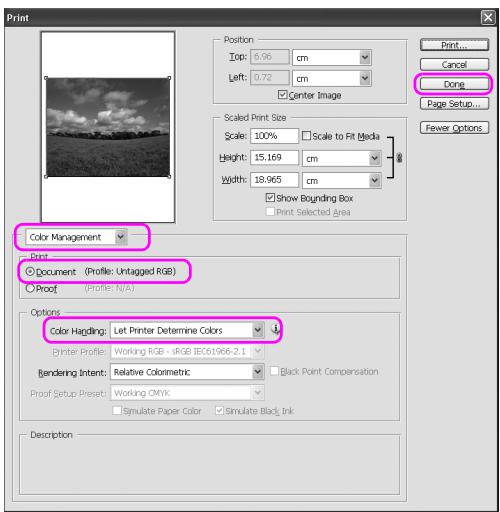
Task: Open Page Setup... dialog
Action: click(x=454, y=104)
